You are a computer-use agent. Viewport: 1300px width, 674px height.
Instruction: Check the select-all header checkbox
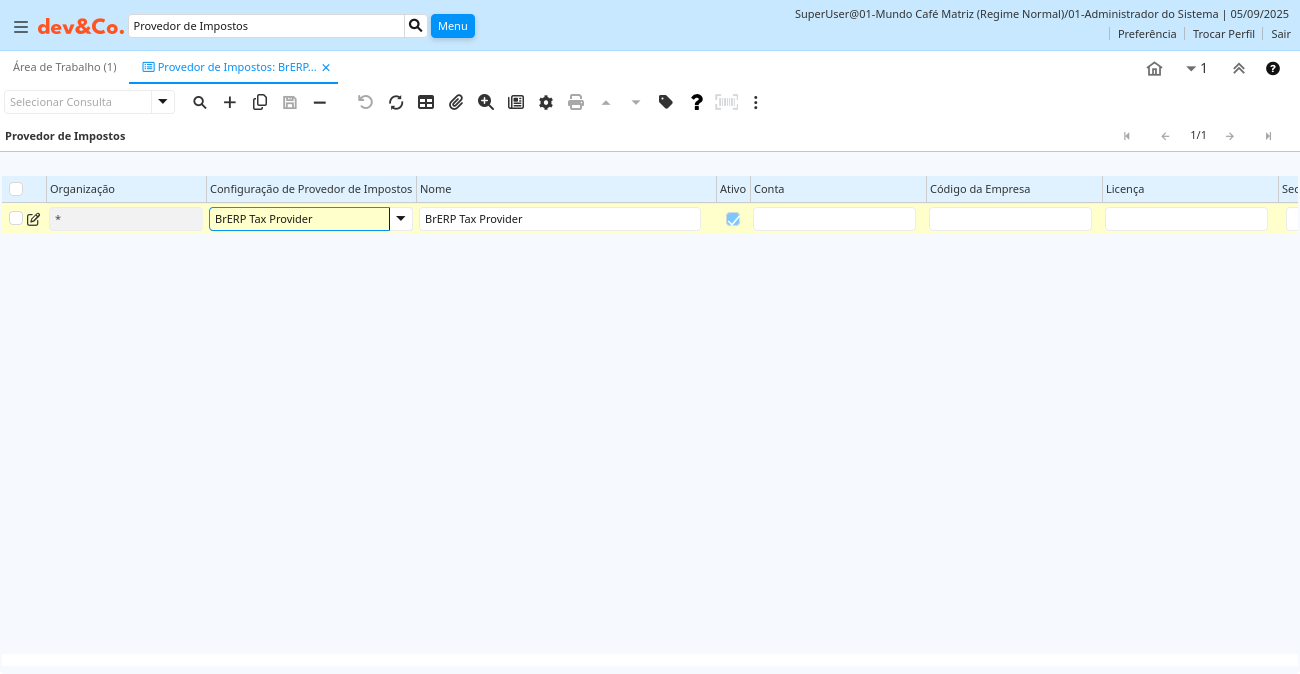pyautogui.click(x=16, y=189)
